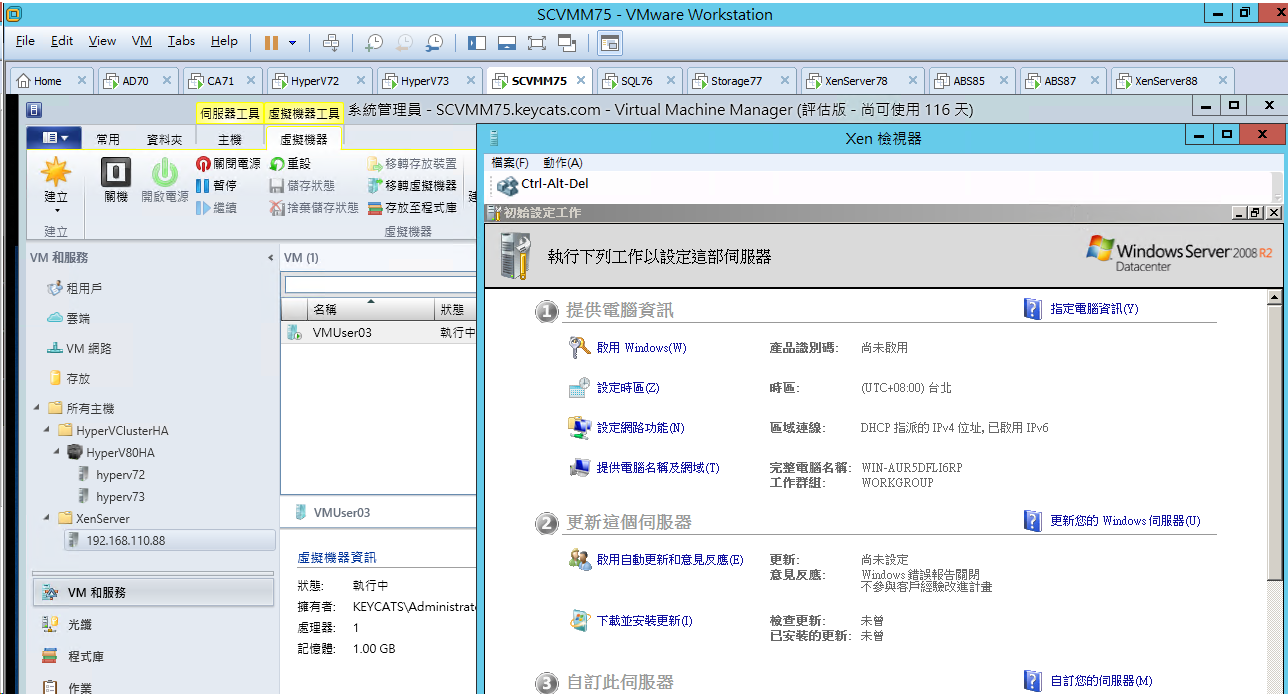Select host hyperv72 in the tree

[120, 475]
